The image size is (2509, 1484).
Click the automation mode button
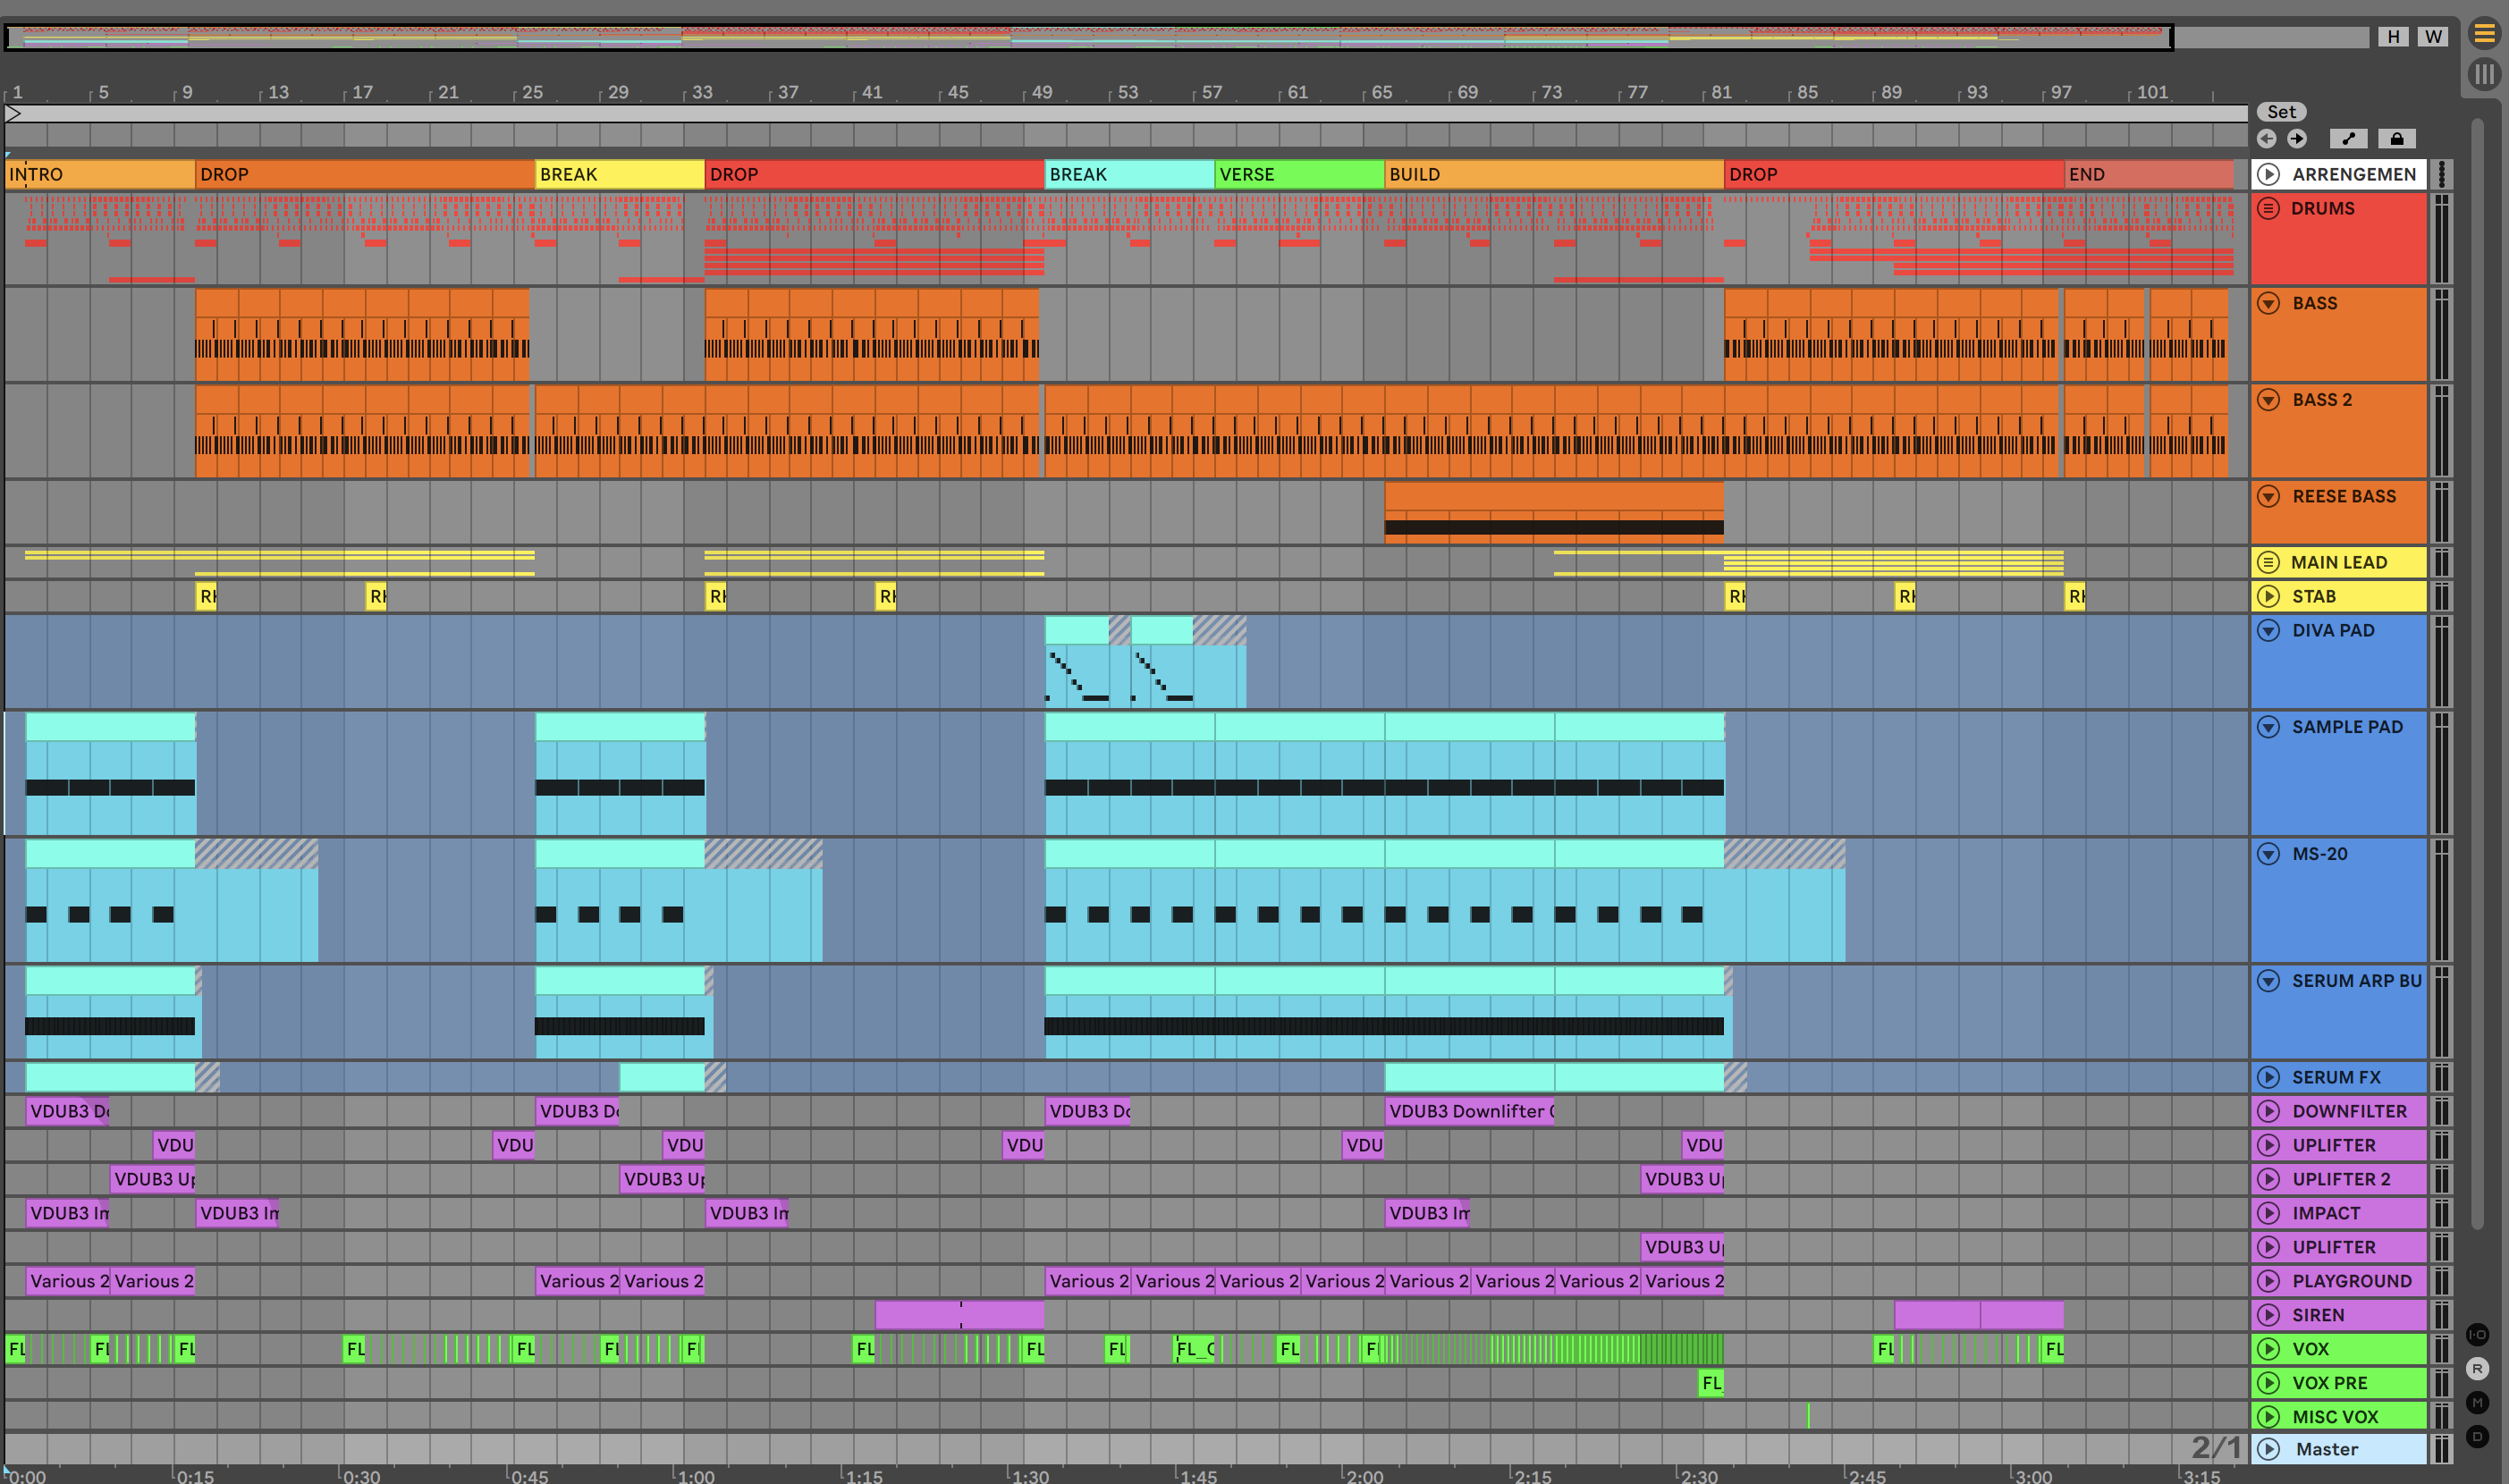tap(2348, 139)
